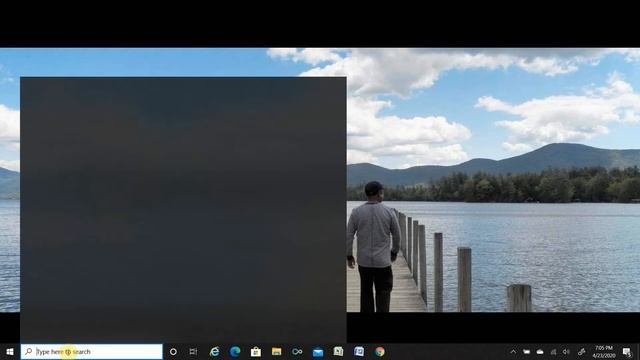Open the infinity-loop app on the taskbar
Viewport: 640px width, 360px height.
coord(297,351)
